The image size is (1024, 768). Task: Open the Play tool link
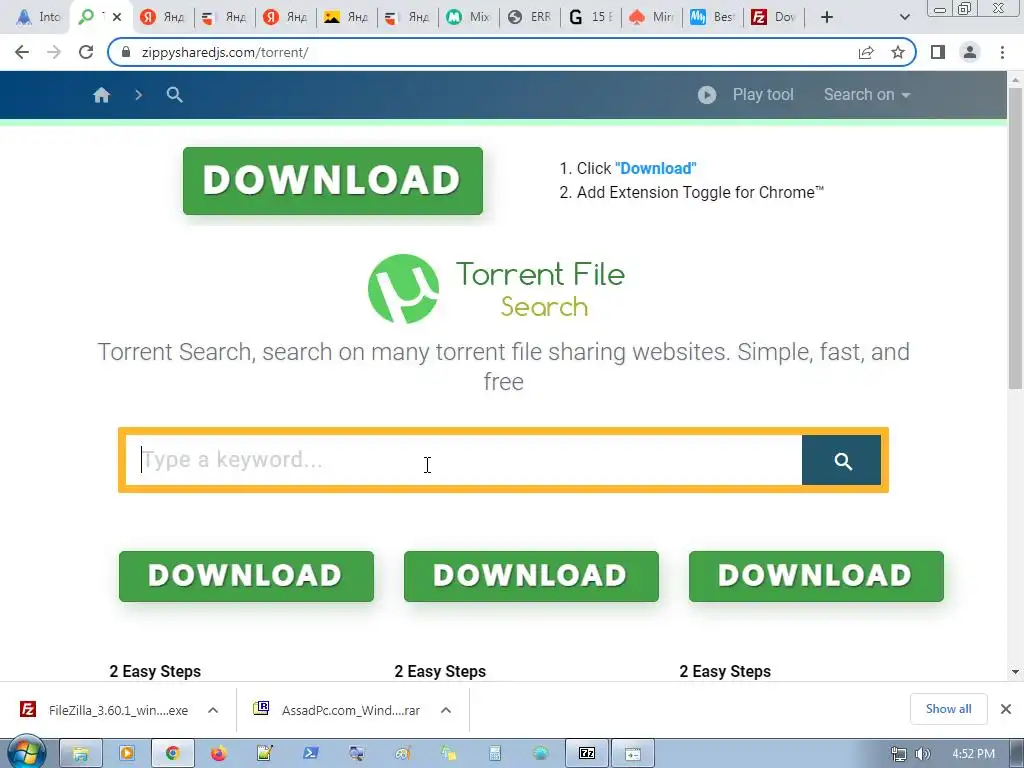763,95
